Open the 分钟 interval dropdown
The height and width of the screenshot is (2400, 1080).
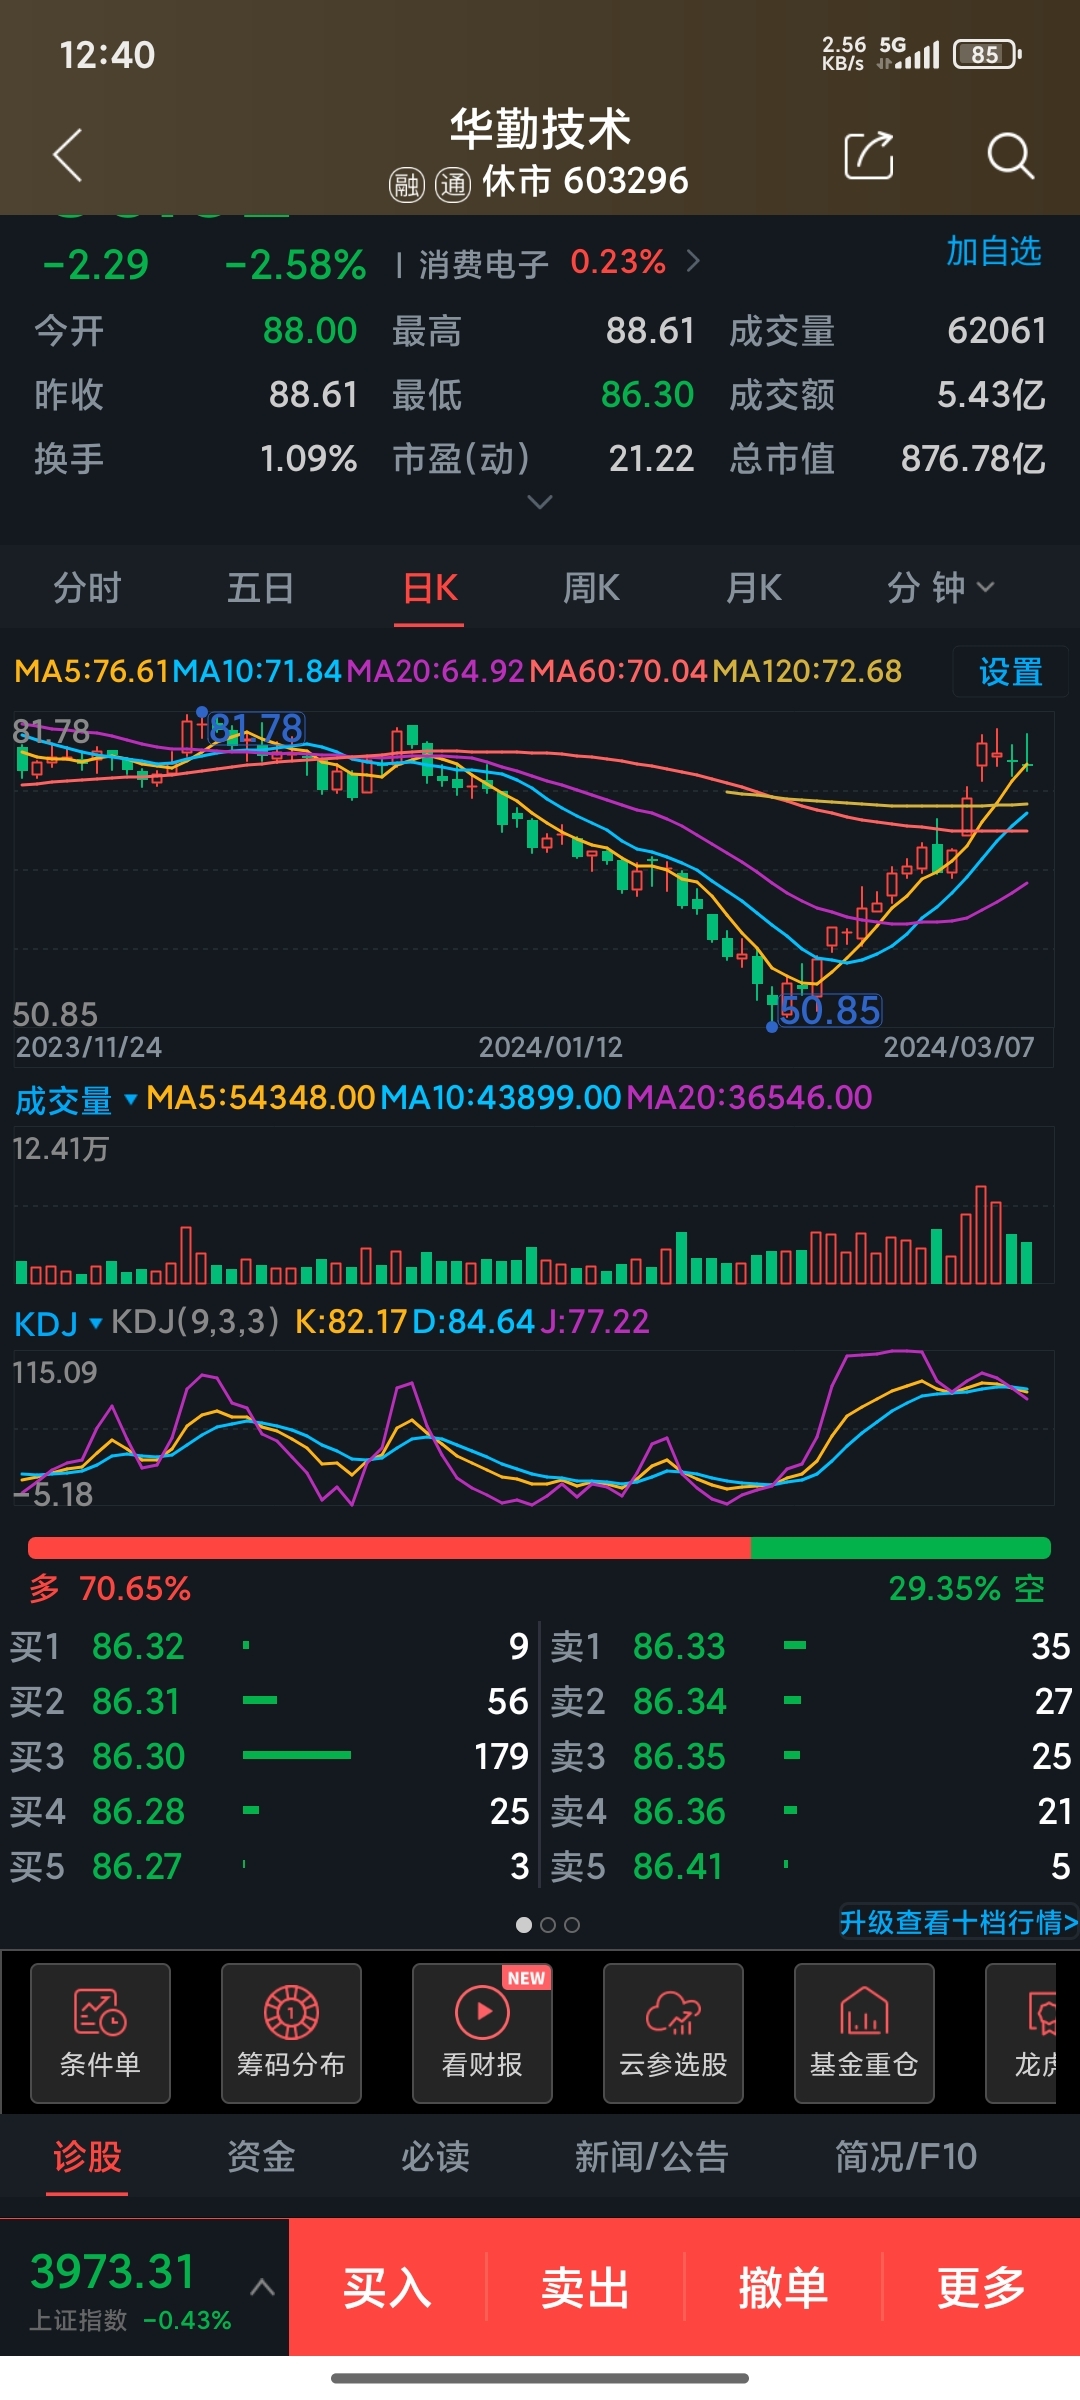[941, 588]
